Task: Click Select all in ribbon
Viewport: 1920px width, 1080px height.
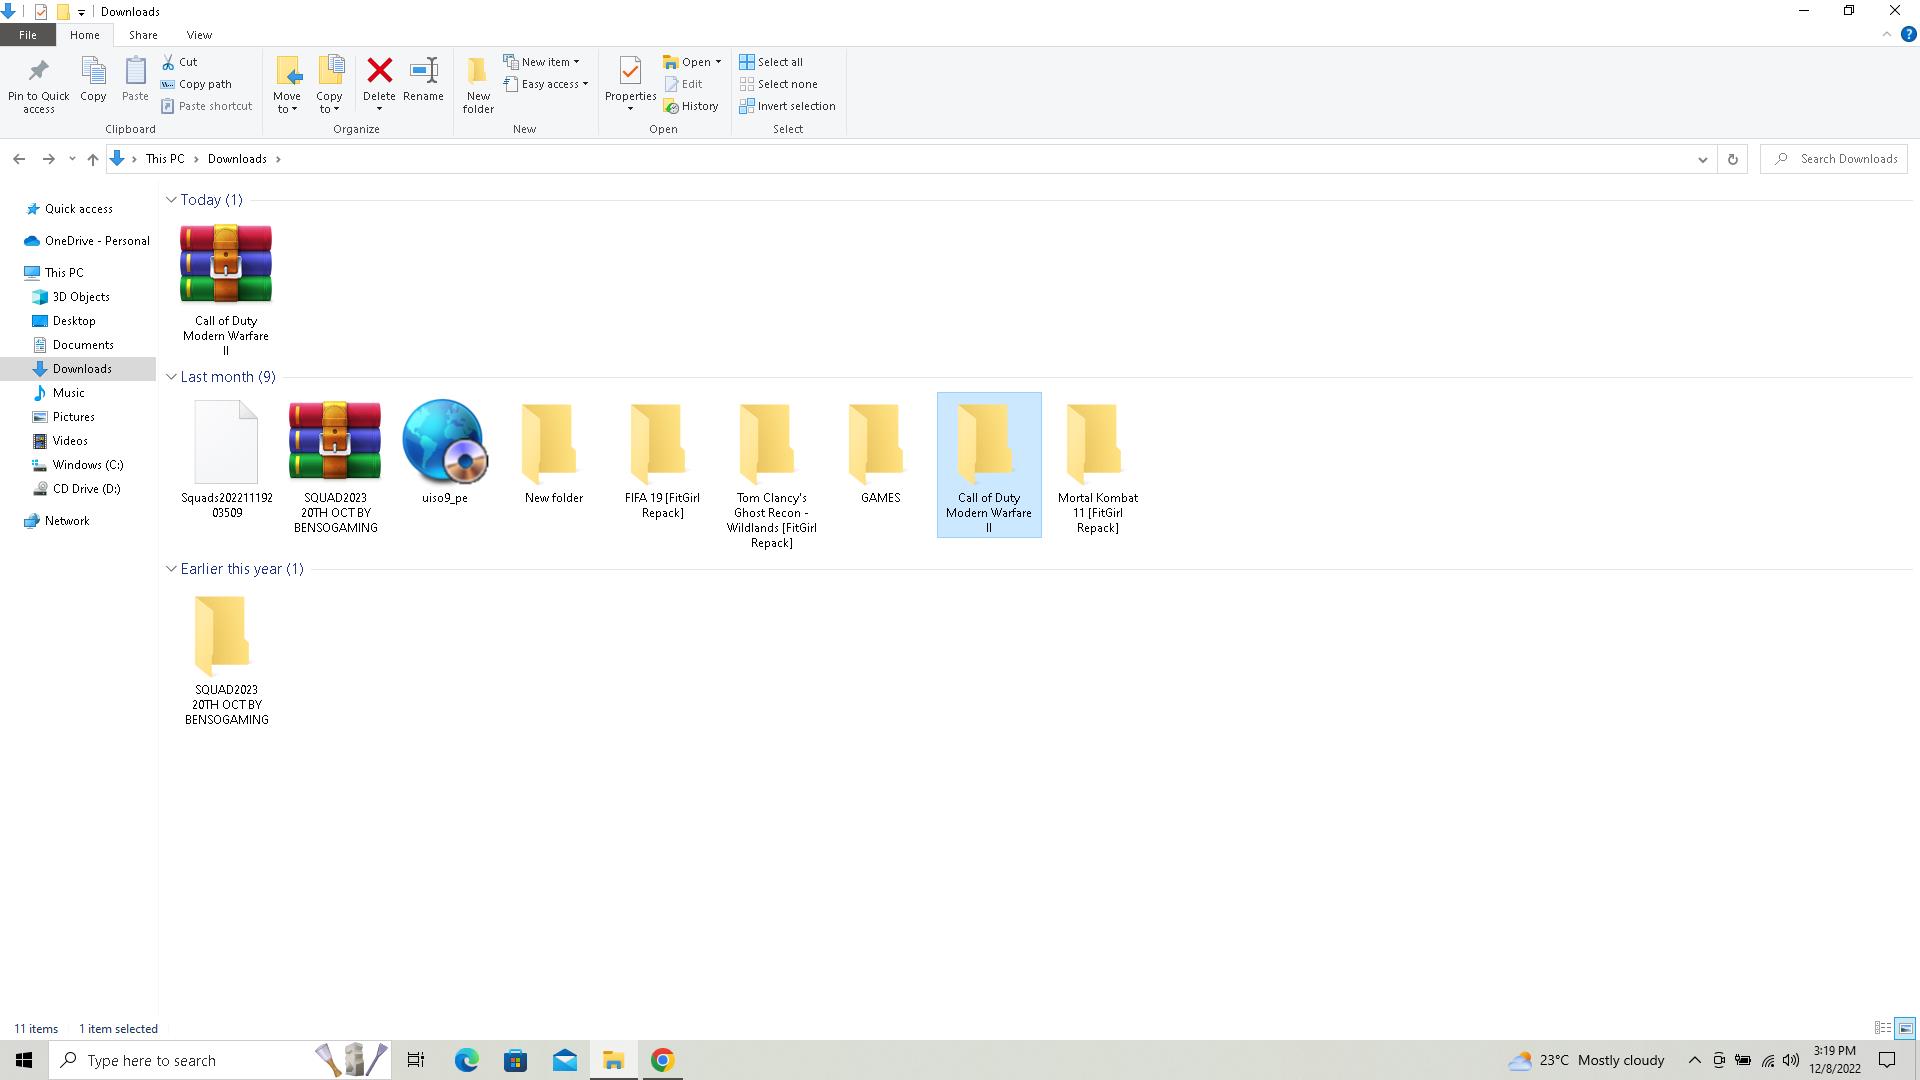Action: (771, 62)
